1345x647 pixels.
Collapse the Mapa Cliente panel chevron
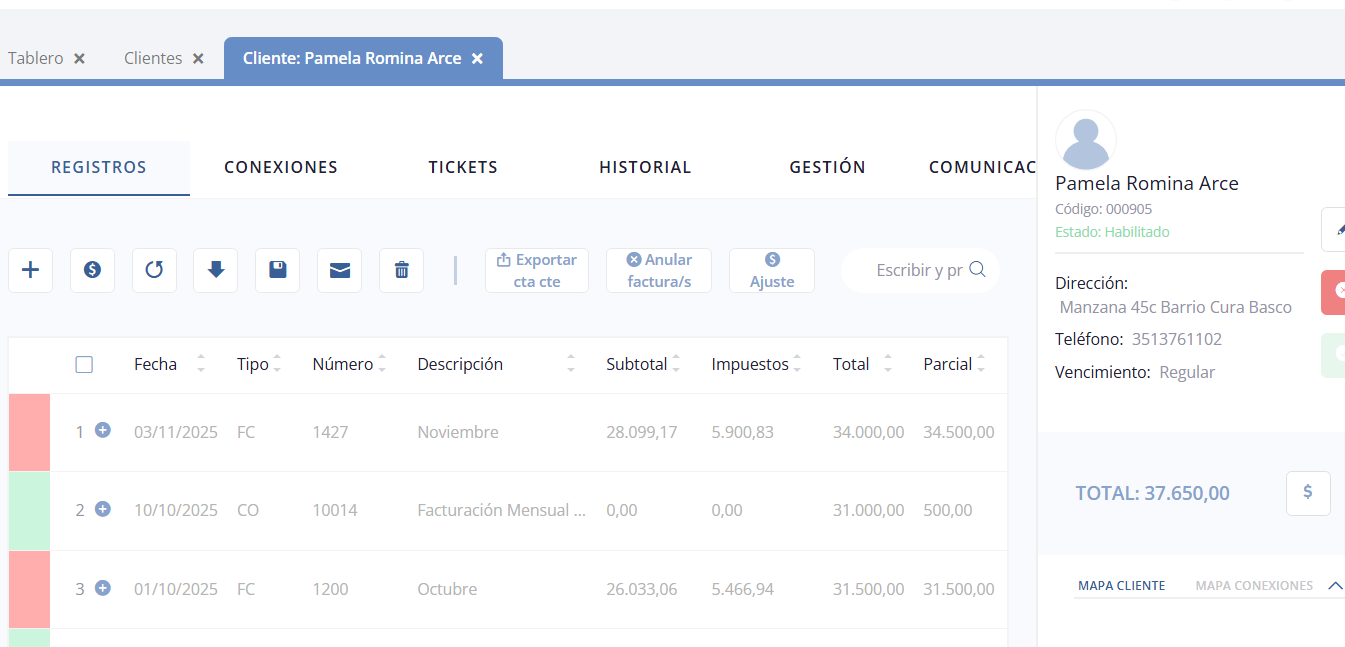(x=1334, y=586)
